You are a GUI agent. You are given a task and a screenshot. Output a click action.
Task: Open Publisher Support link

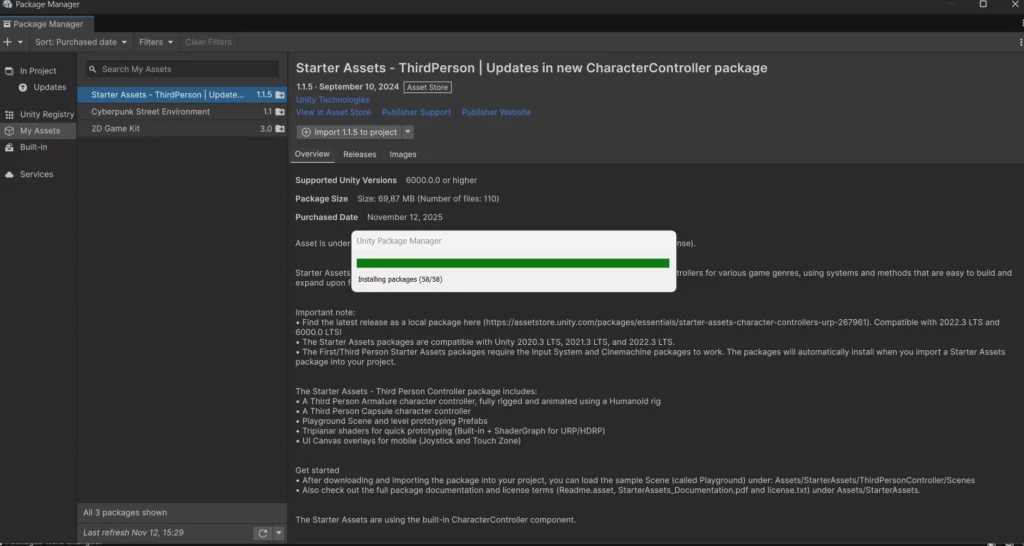(416, 112)
